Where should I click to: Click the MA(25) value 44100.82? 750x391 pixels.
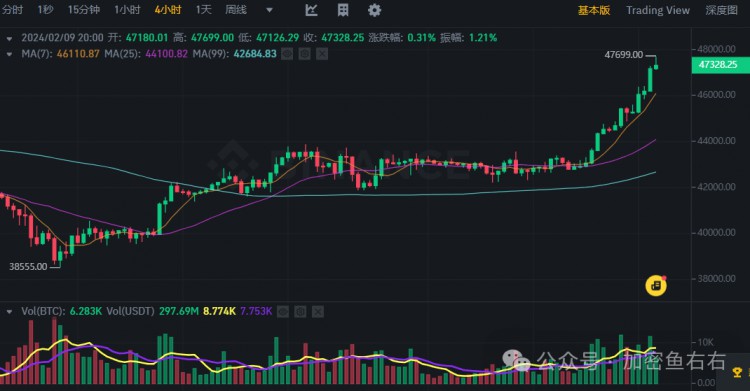[166, 54]
